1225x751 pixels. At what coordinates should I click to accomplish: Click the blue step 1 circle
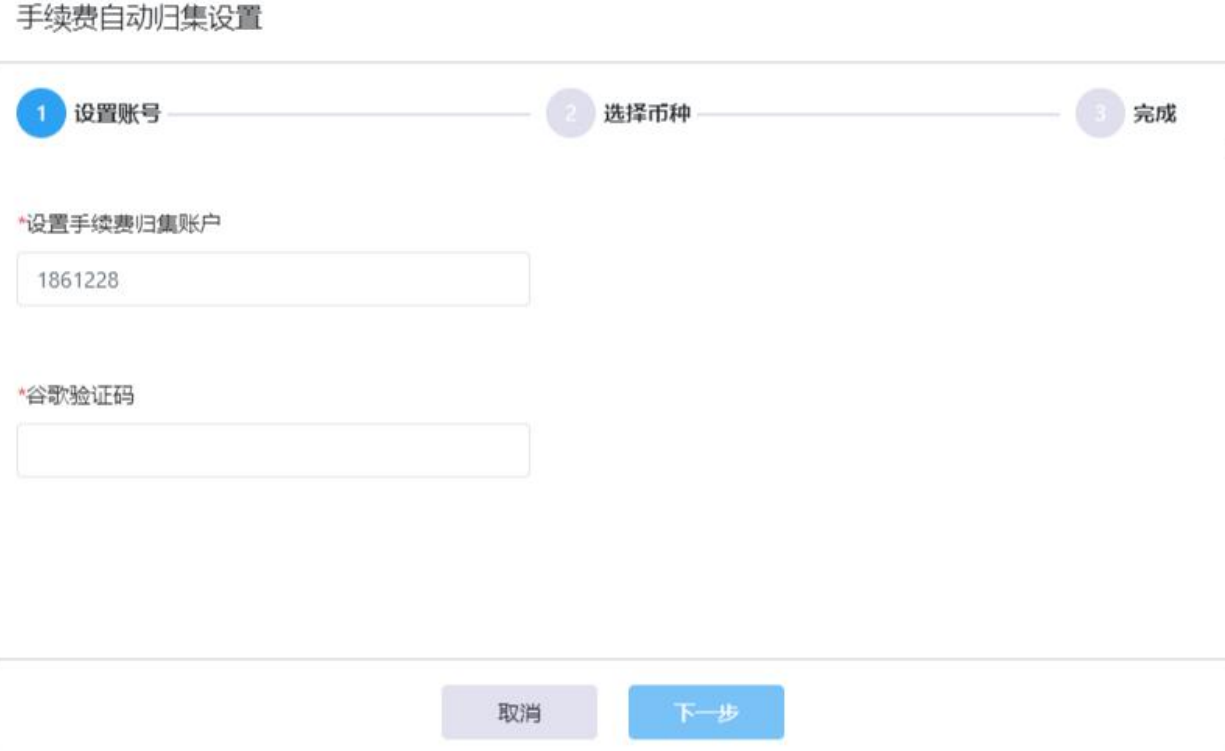(x=41, y=114)
